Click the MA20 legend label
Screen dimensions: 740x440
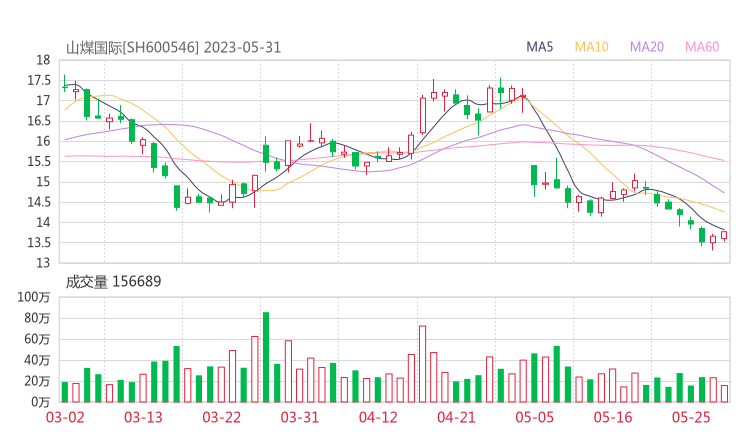click(647, 47)
